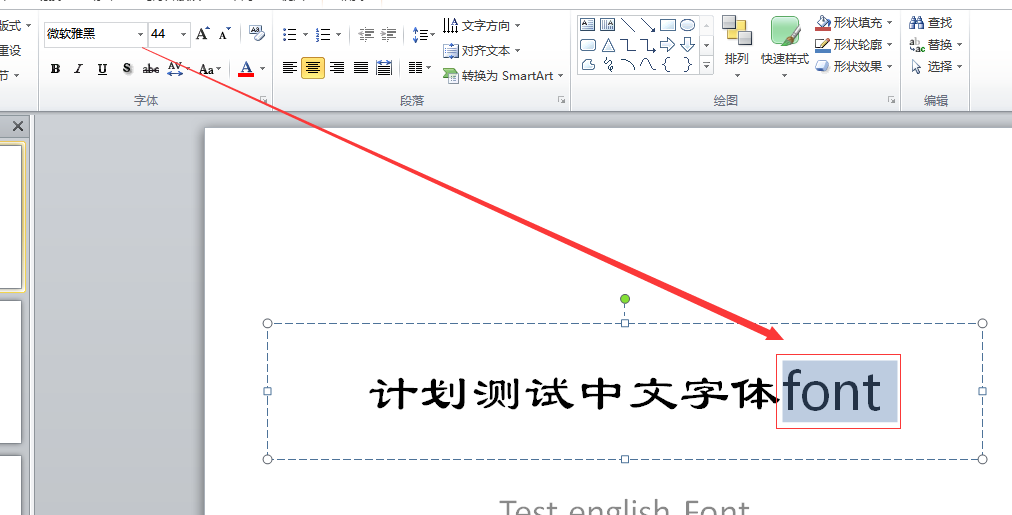Image resolution: width=1012 pixels, height=515 pixels.
Task: Open font color dropdown arrow
Action: [263, 69]
